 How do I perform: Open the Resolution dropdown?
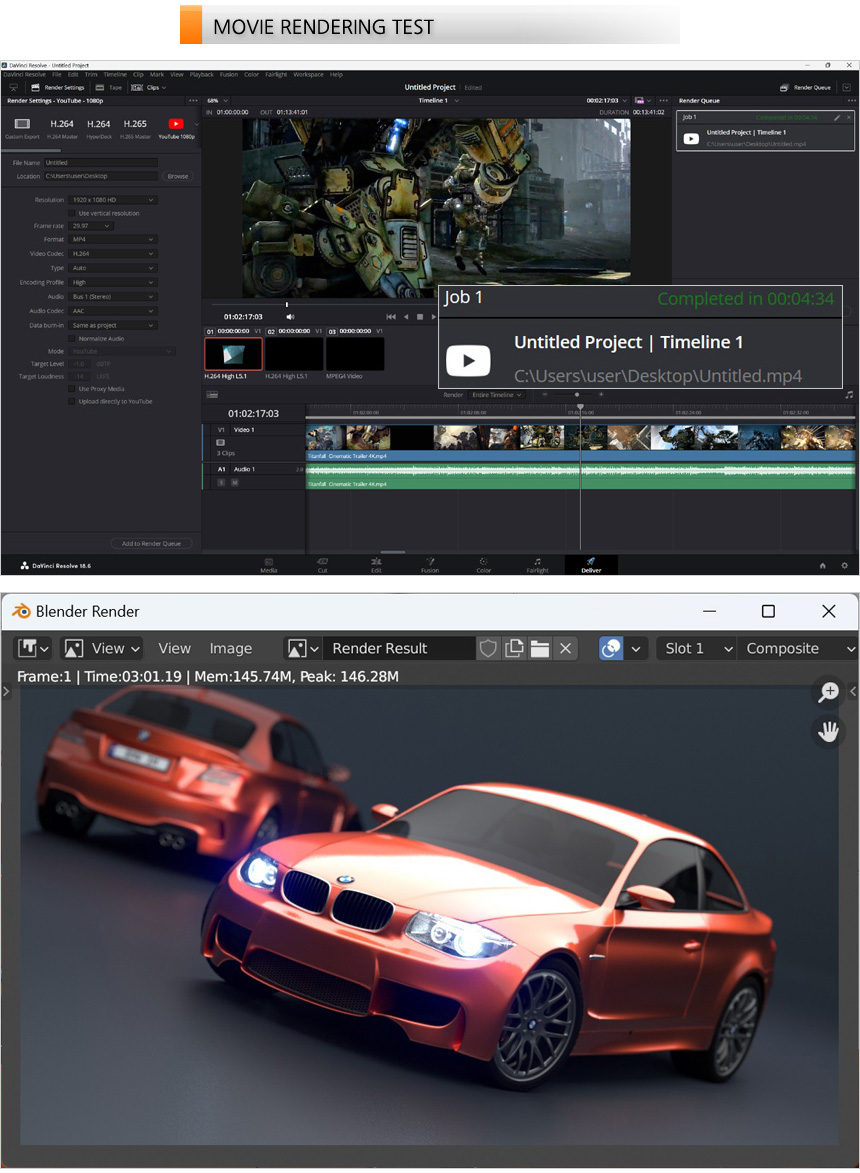click(x=113, y=200)
